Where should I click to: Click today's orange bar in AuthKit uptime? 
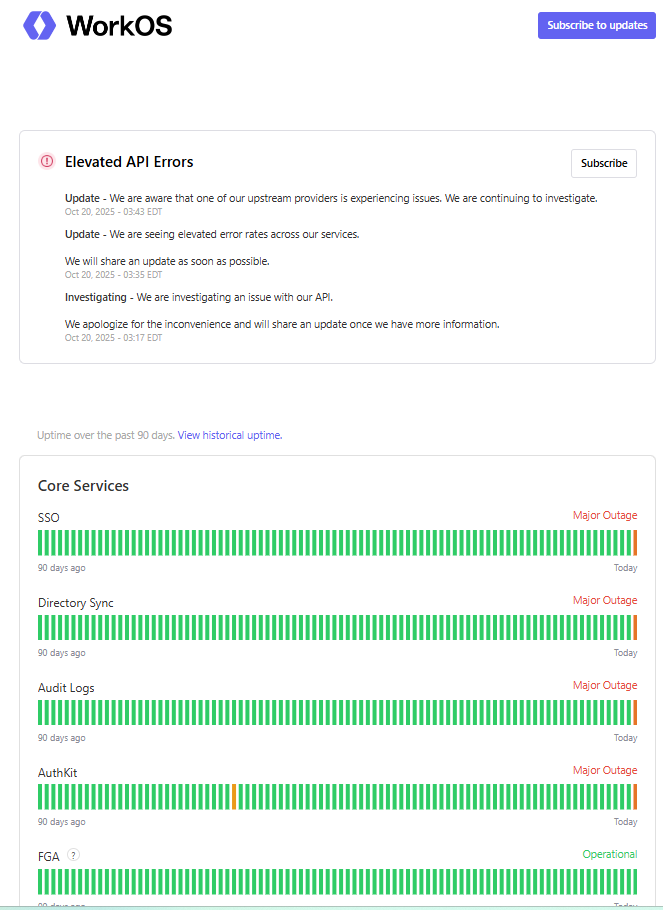pos(635,797)
